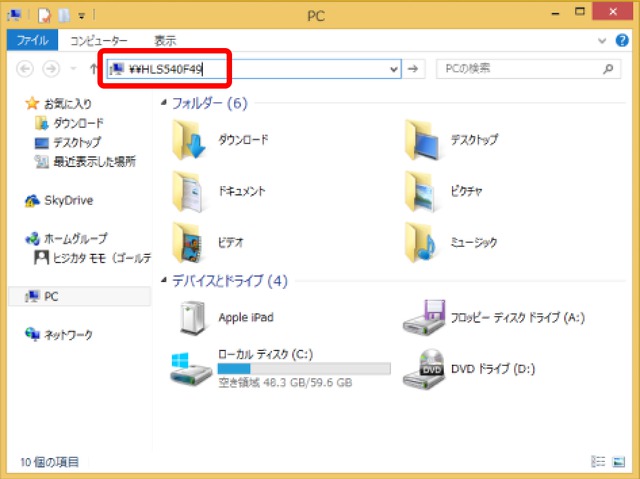Click the 空き領域 48.3 GB/59.6 GB text
The image size is (640, 479).
click(285, 383)
